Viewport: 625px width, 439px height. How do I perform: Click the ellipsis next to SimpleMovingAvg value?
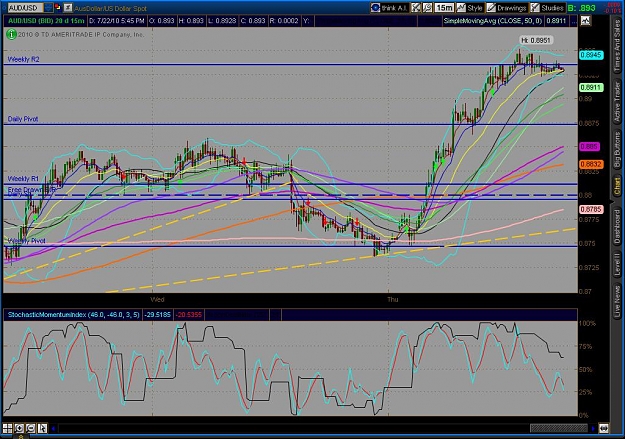573,21
